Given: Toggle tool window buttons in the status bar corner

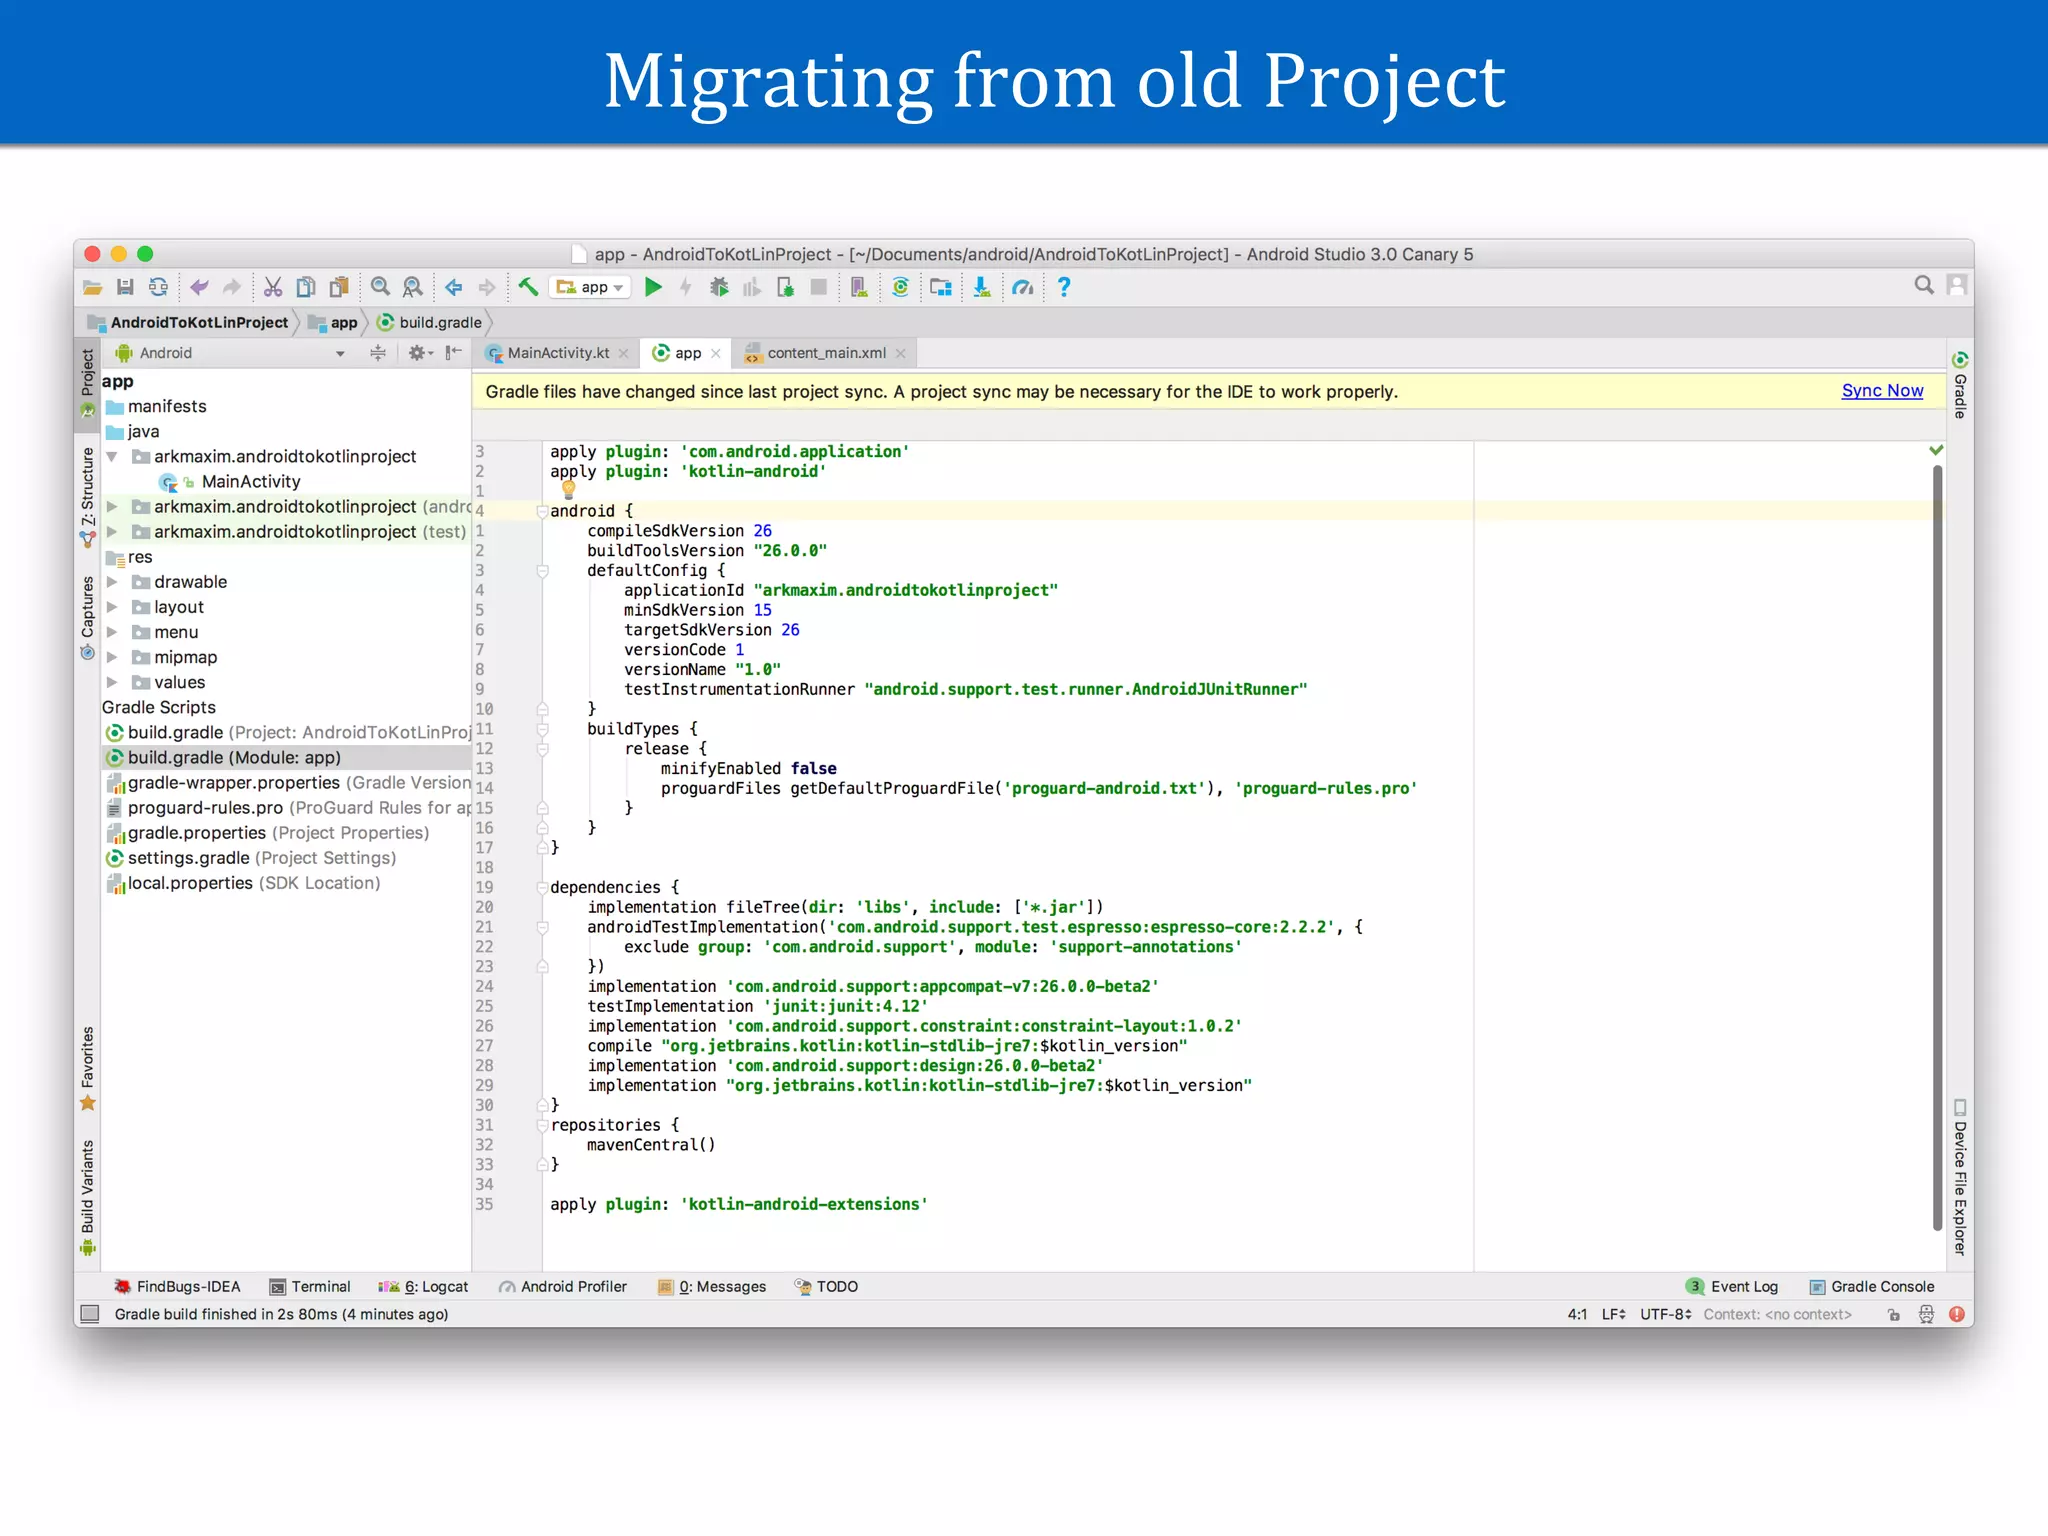Looking at the screenshot, I should coord(90,1314).
